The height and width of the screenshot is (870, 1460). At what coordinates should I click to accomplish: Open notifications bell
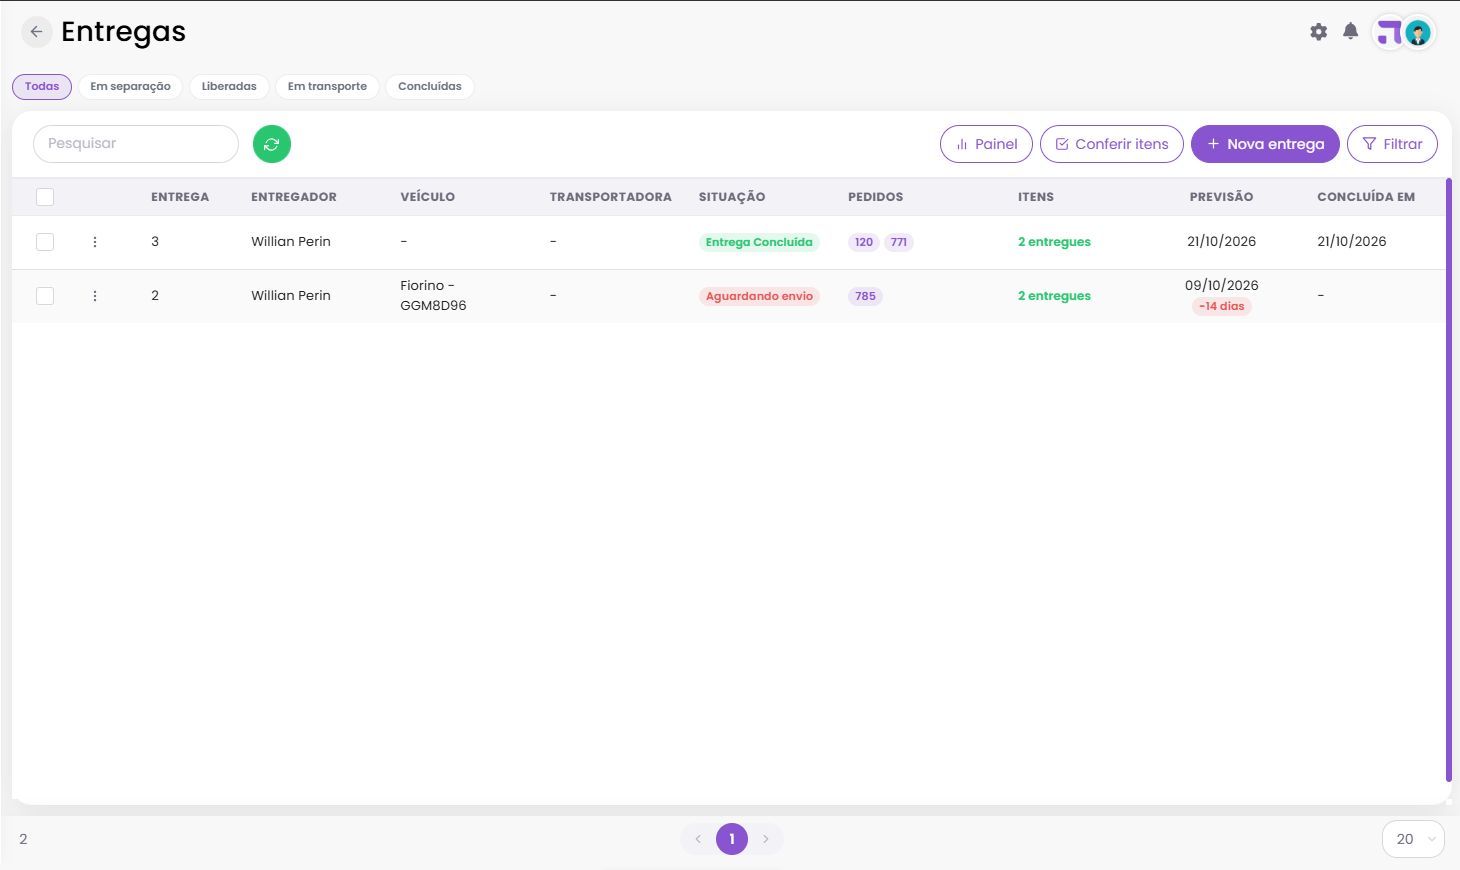point(1351,32)
